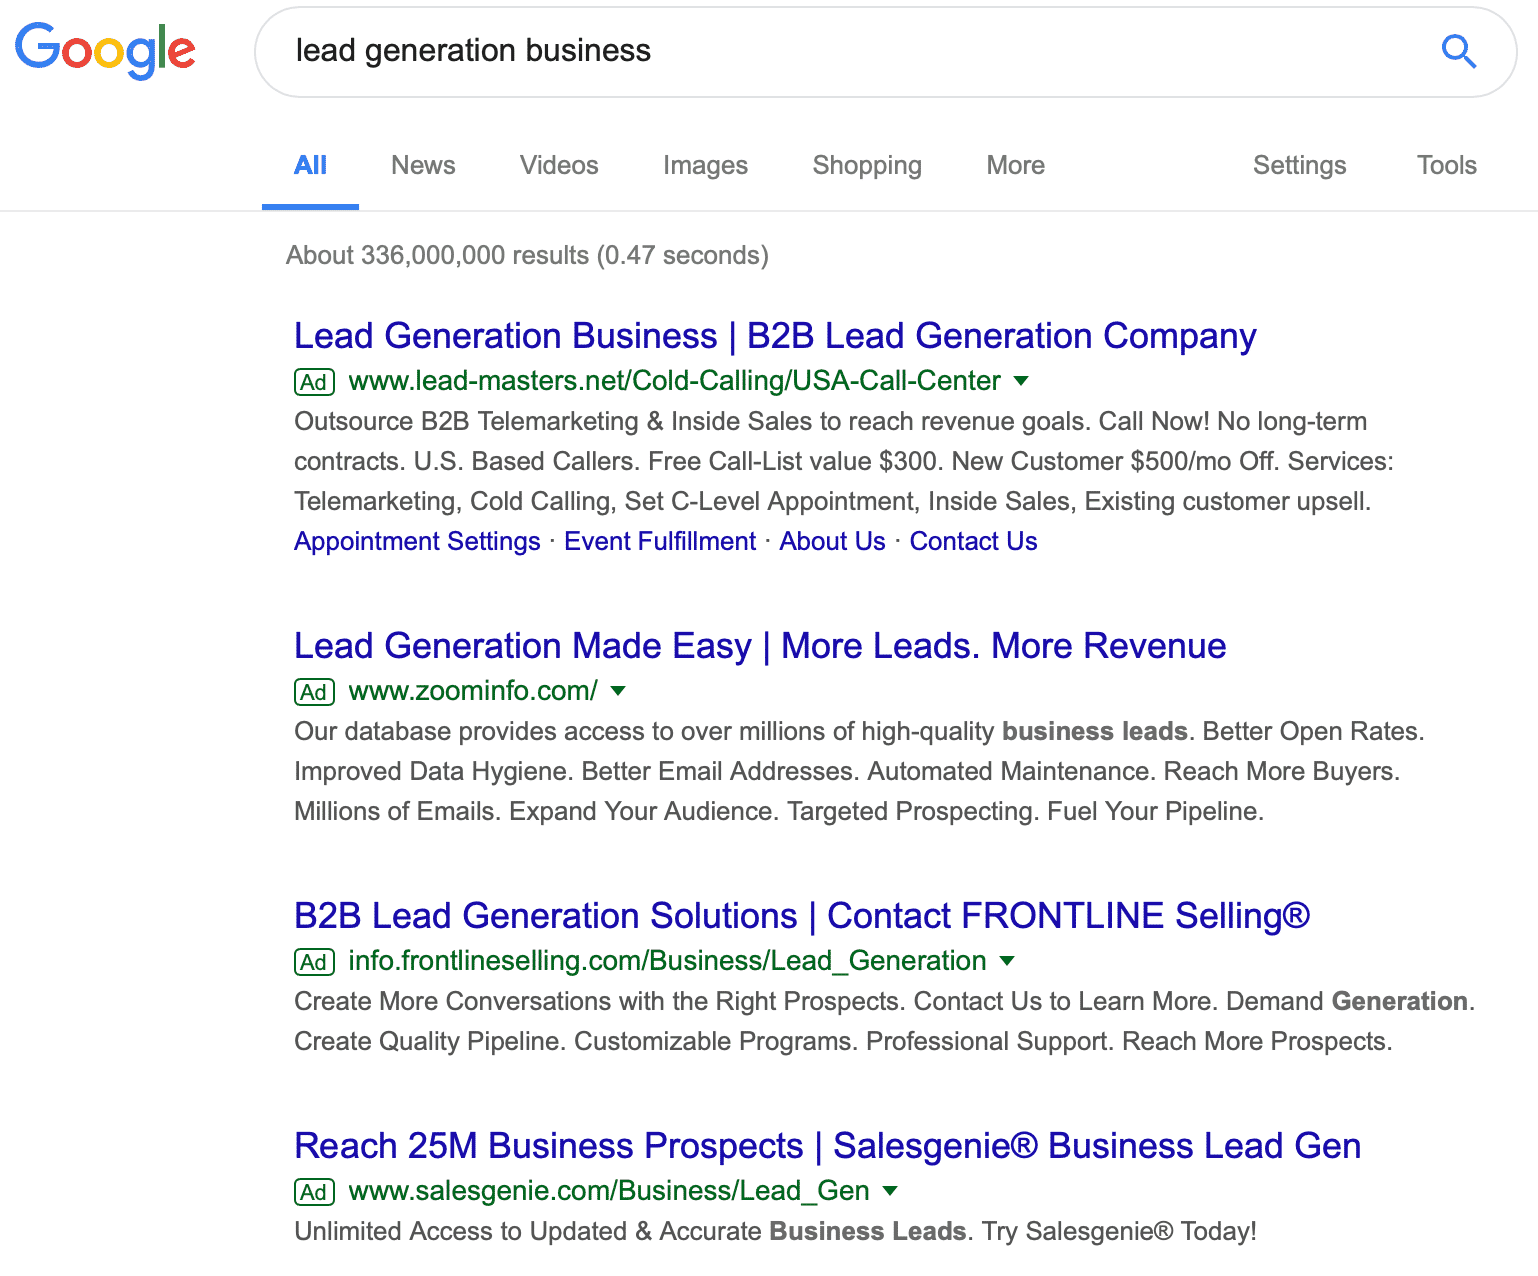Image resolution: width=1538 pixels, height=1276 pixels.
Task: Click the www.lead-masters.net/Cold-Calling URL text
Action: [674, 381]
